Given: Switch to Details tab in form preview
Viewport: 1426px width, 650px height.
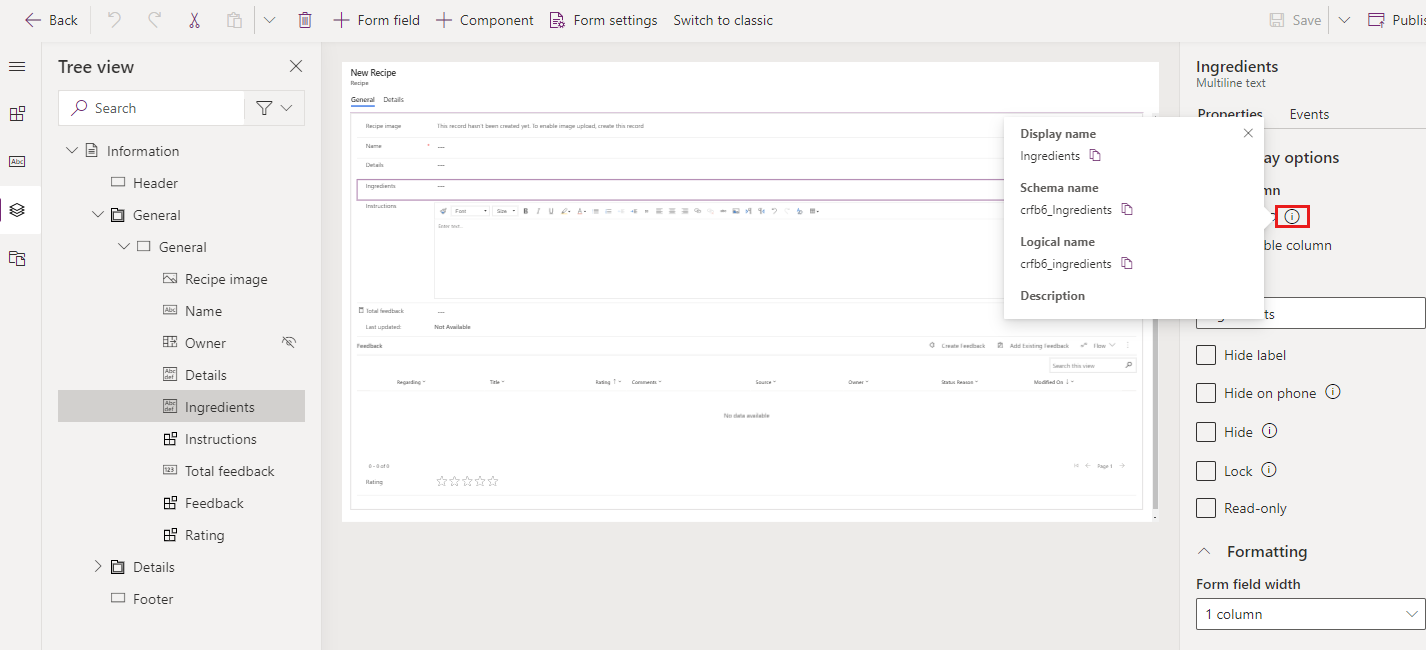Looking at the screenshot, I should [x=394, y=100].
